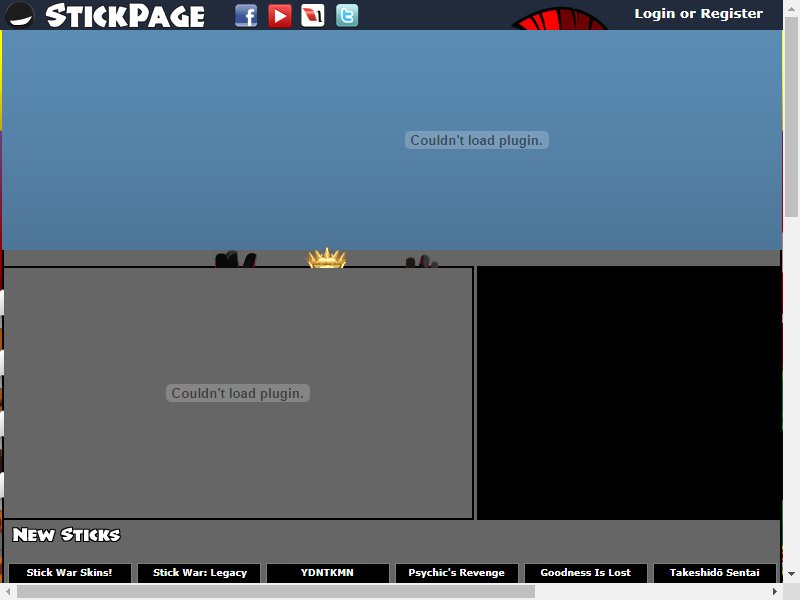Screen dimensions: 800x600
Task: Go to the StickPage home logo
Action: click(x=125, y=15)
